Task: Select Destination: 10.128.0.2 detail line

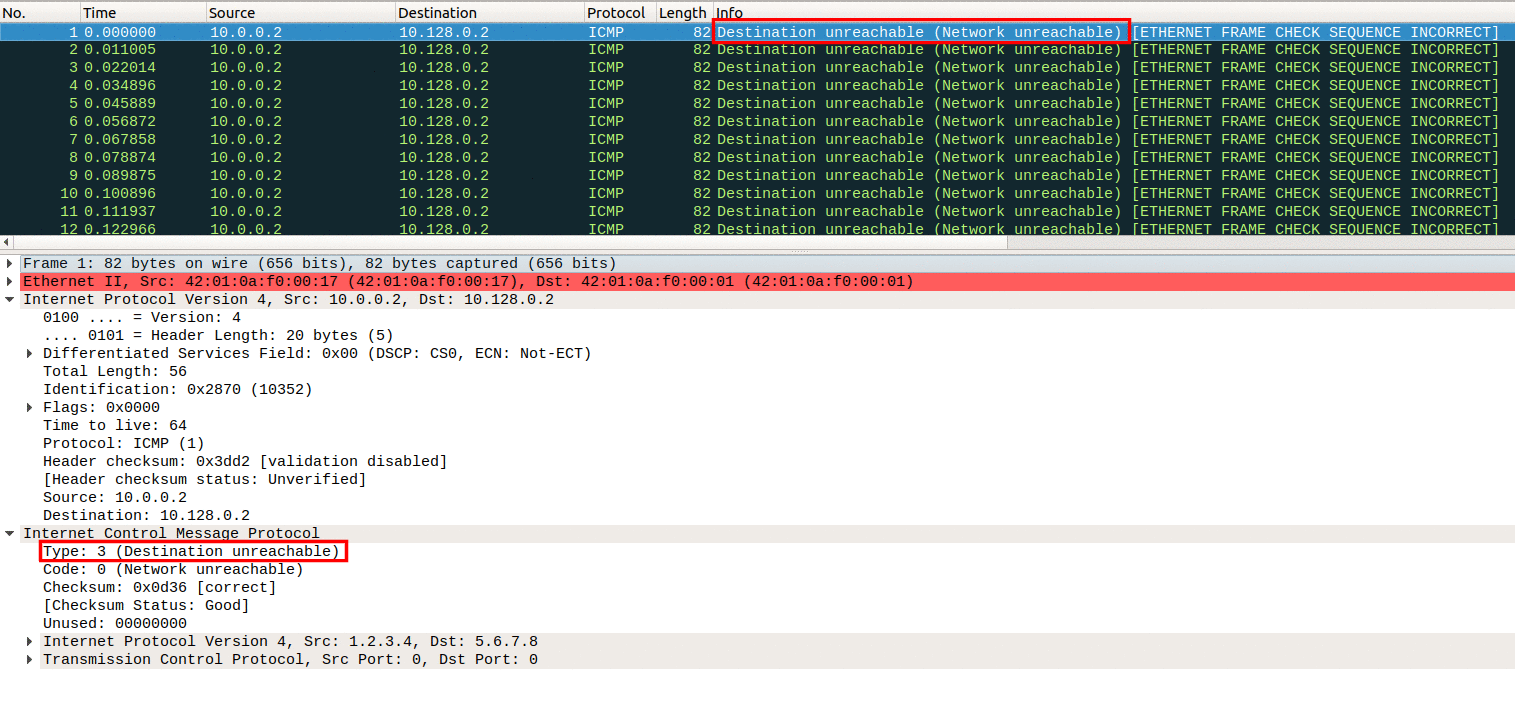Action: point(146,516)
